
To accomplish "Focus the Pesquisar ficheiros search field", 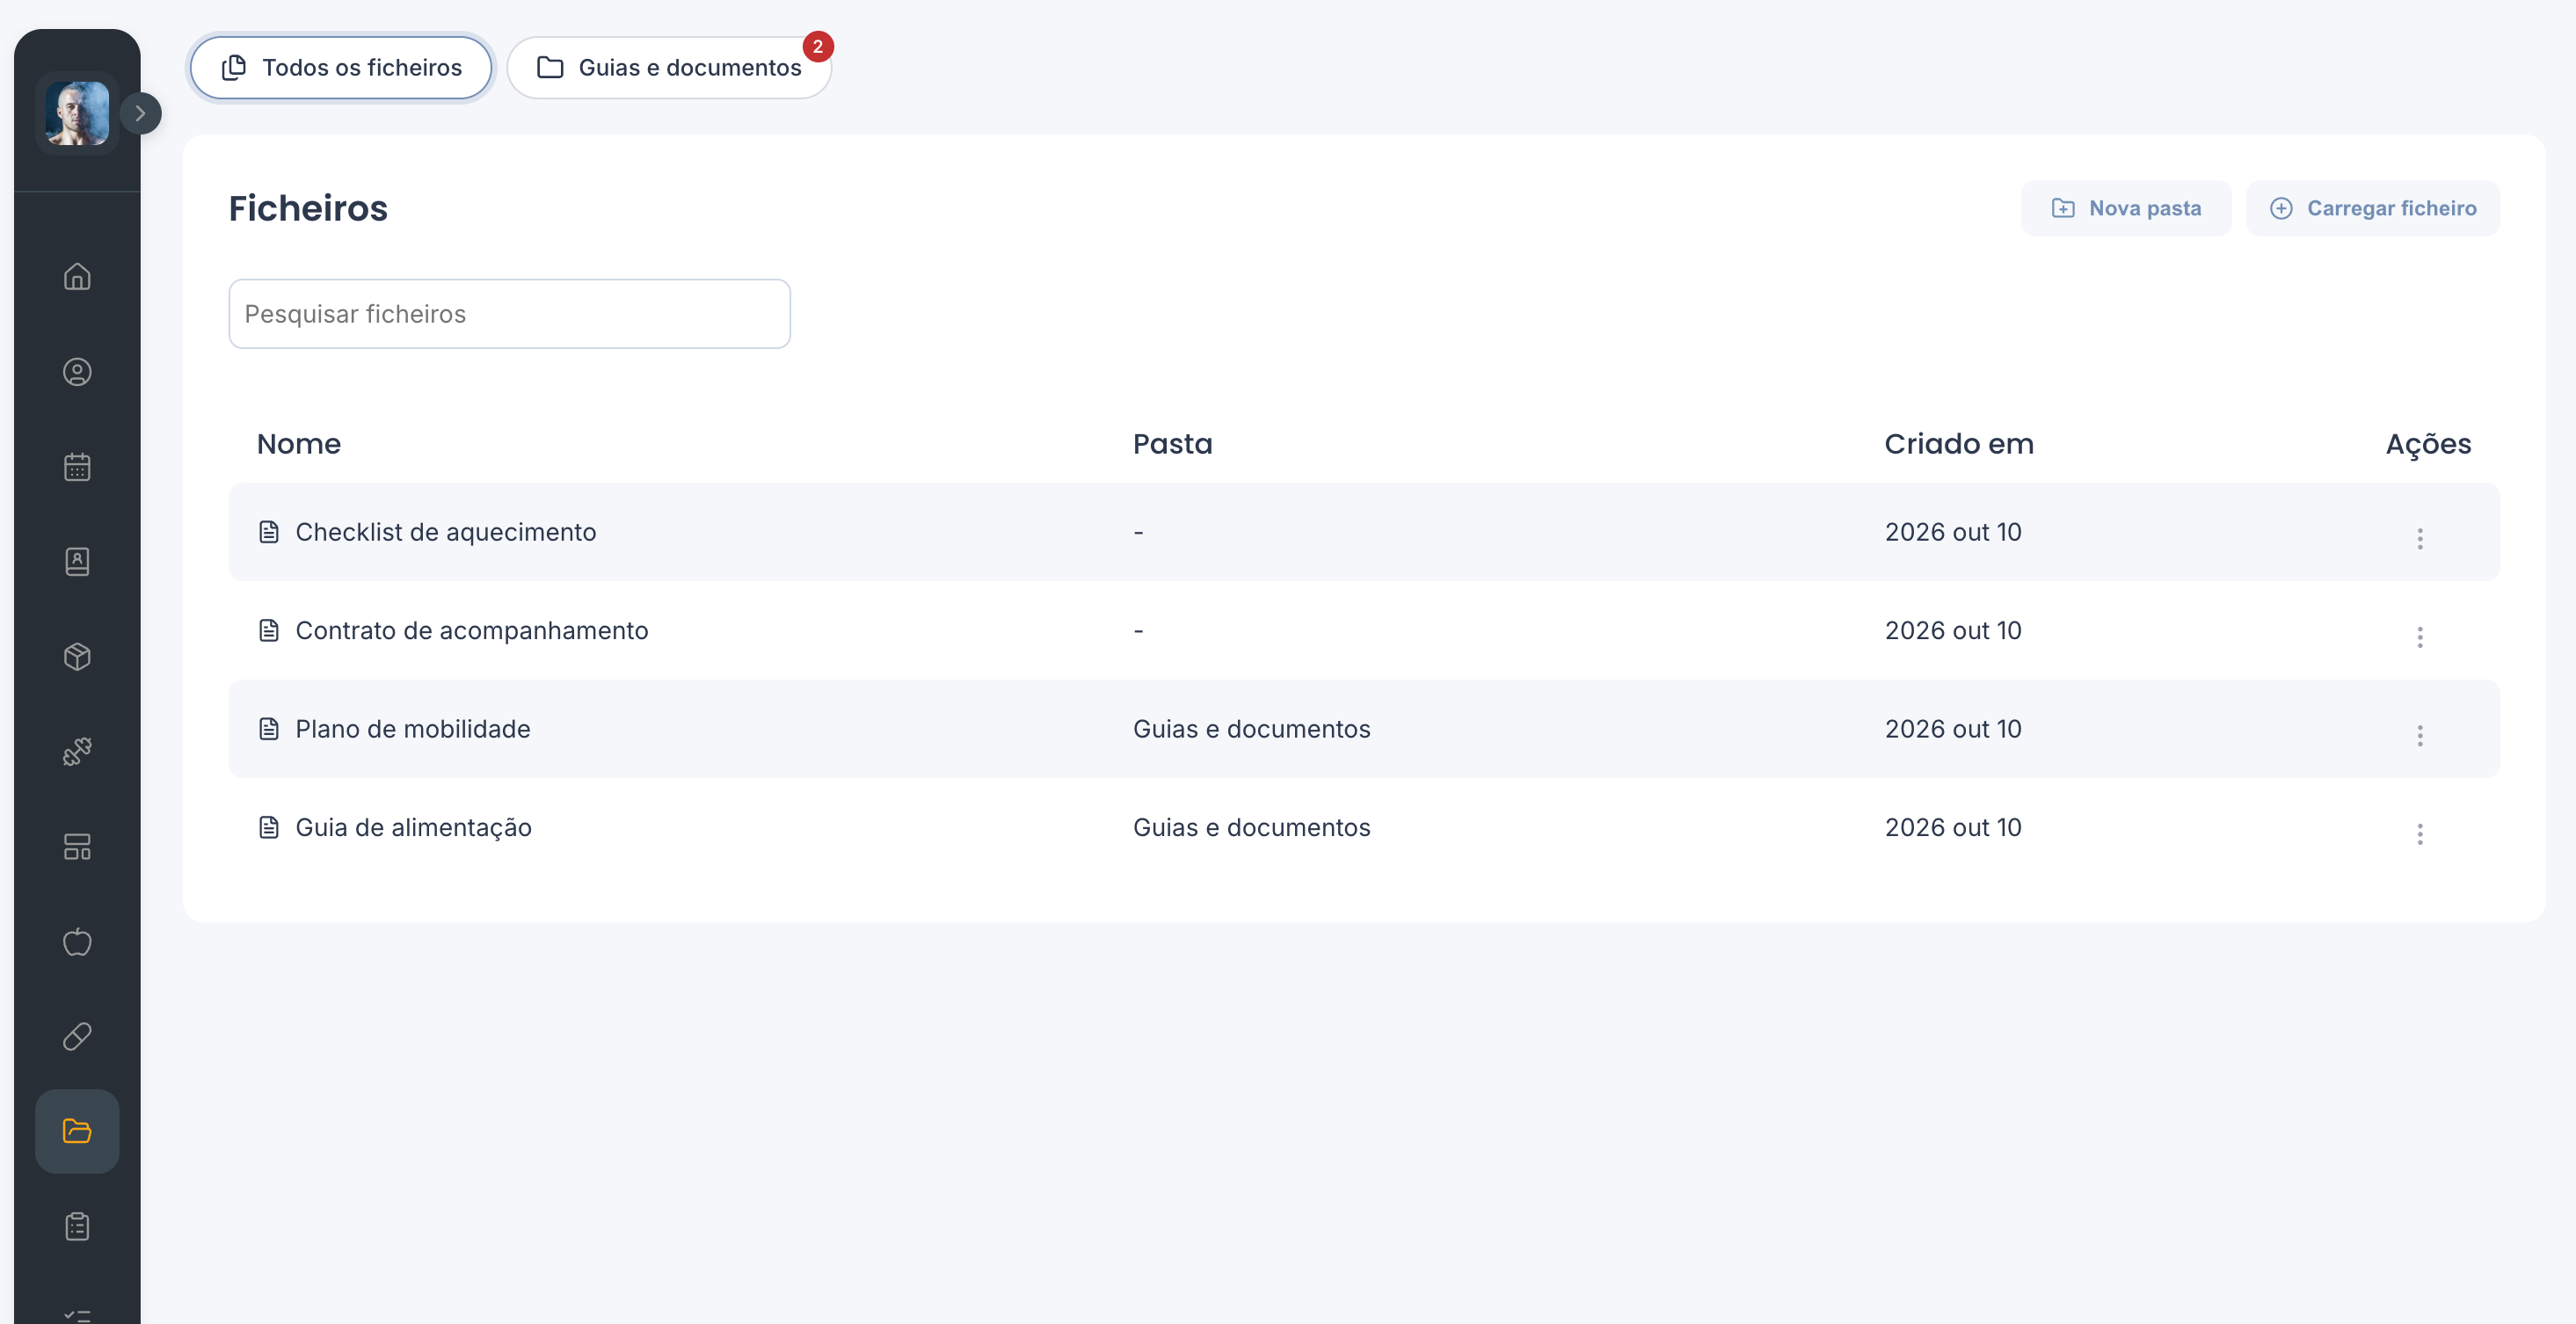I will [509, 314].
